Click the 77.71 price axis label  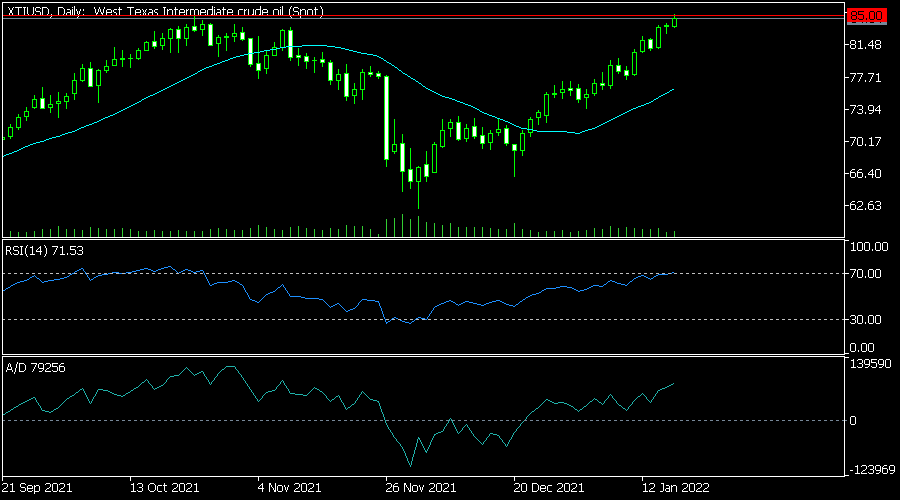click(866, 77)
